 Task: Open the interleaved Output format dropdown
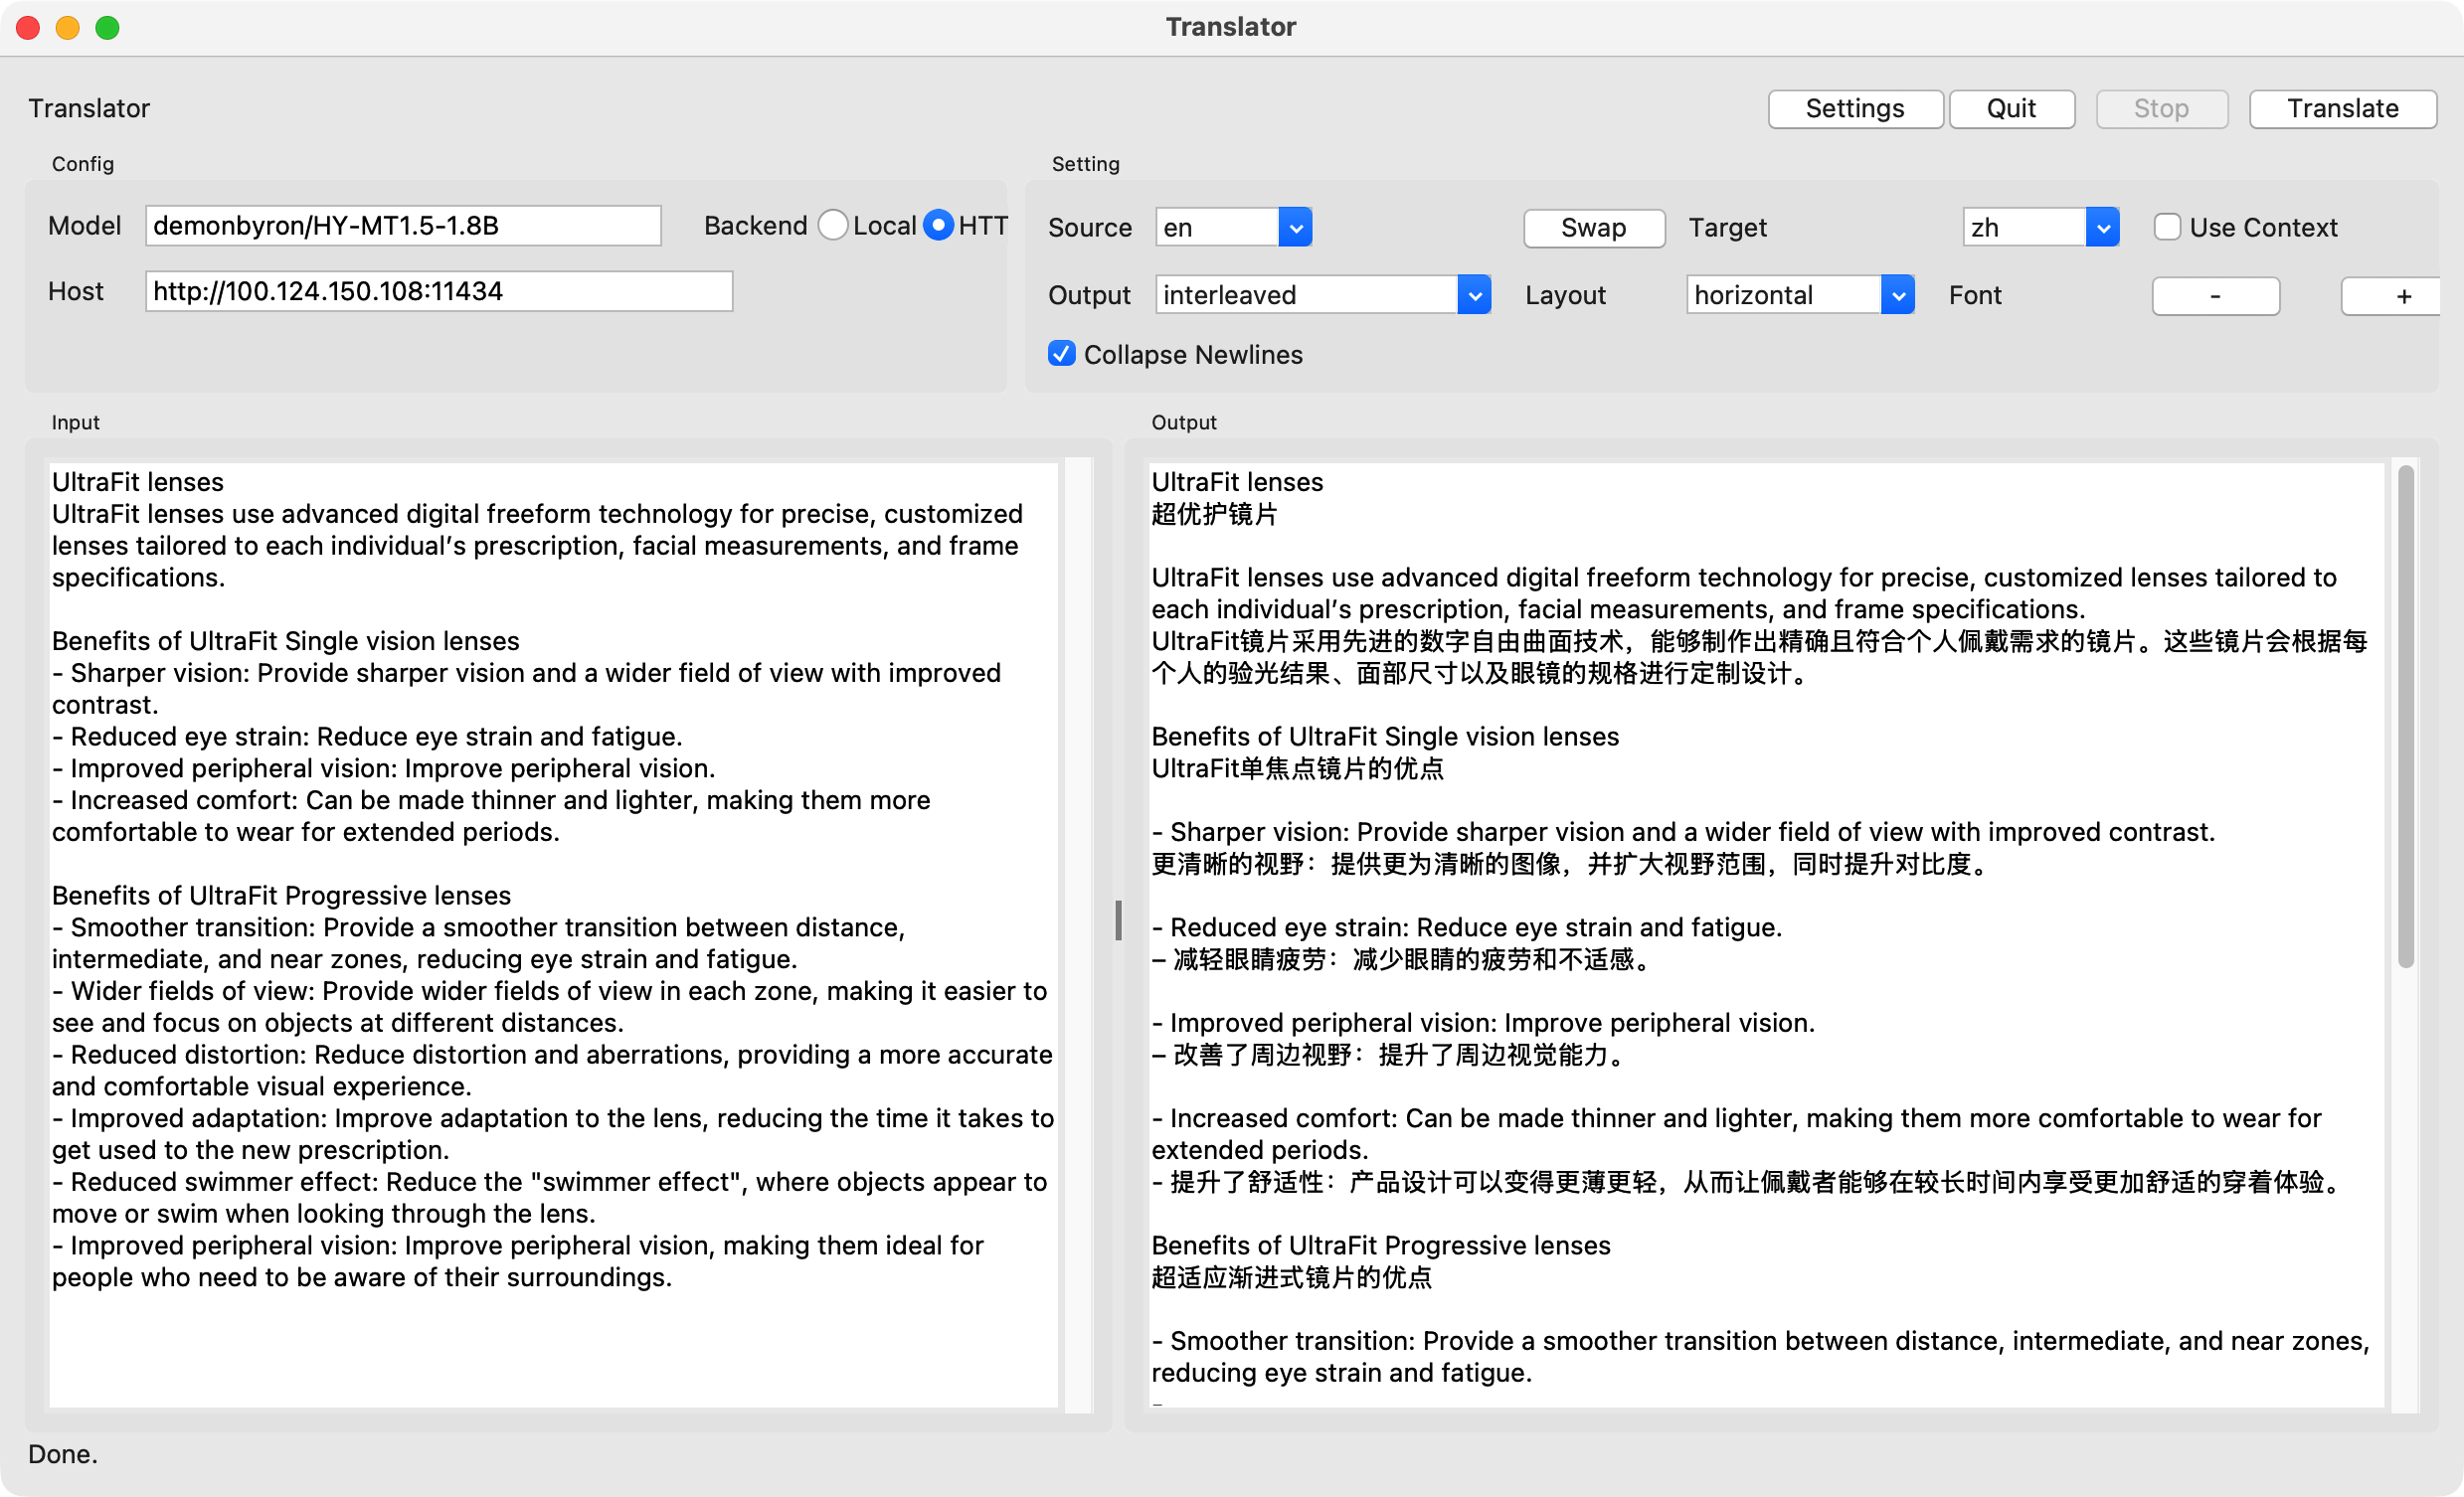1321,294
